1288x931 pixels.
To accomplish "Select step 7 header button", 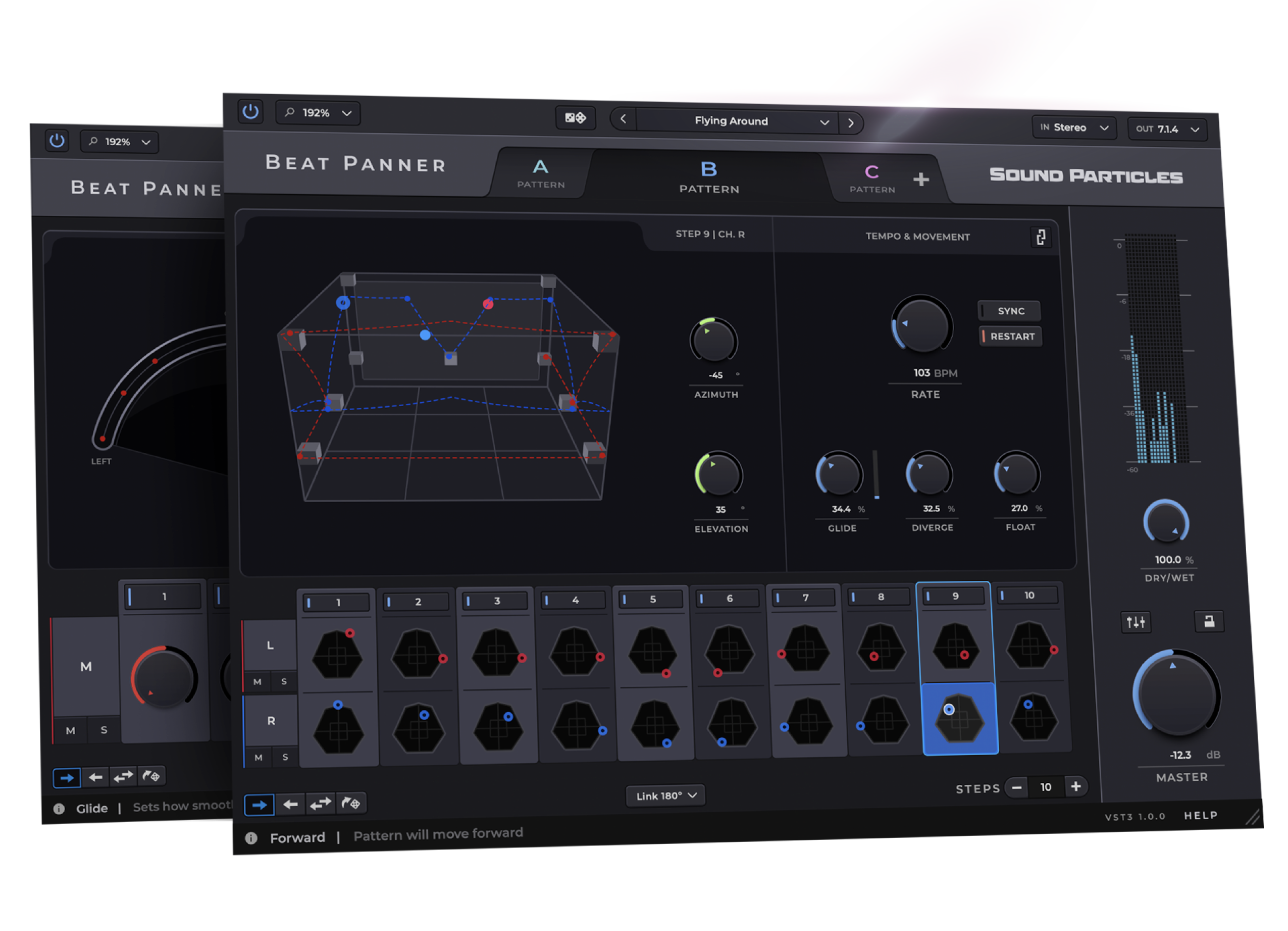I will [x=806, y=597].
